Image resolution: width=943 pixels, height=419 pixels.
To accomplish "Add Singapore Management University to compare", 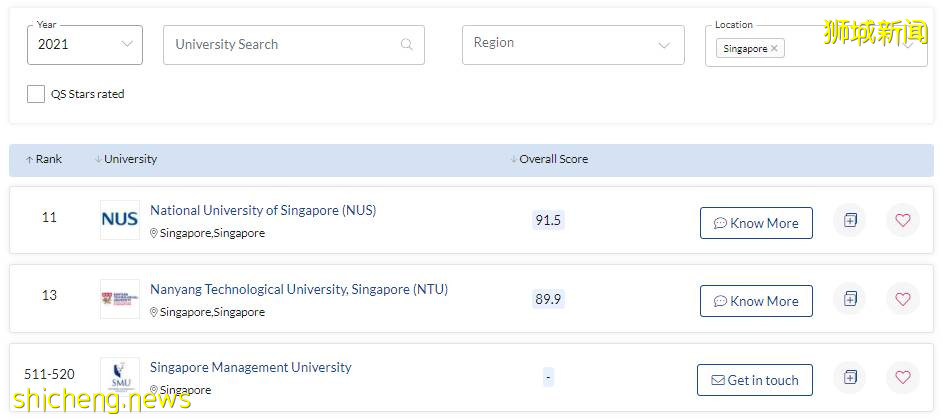I will click(x=850, y=378).
